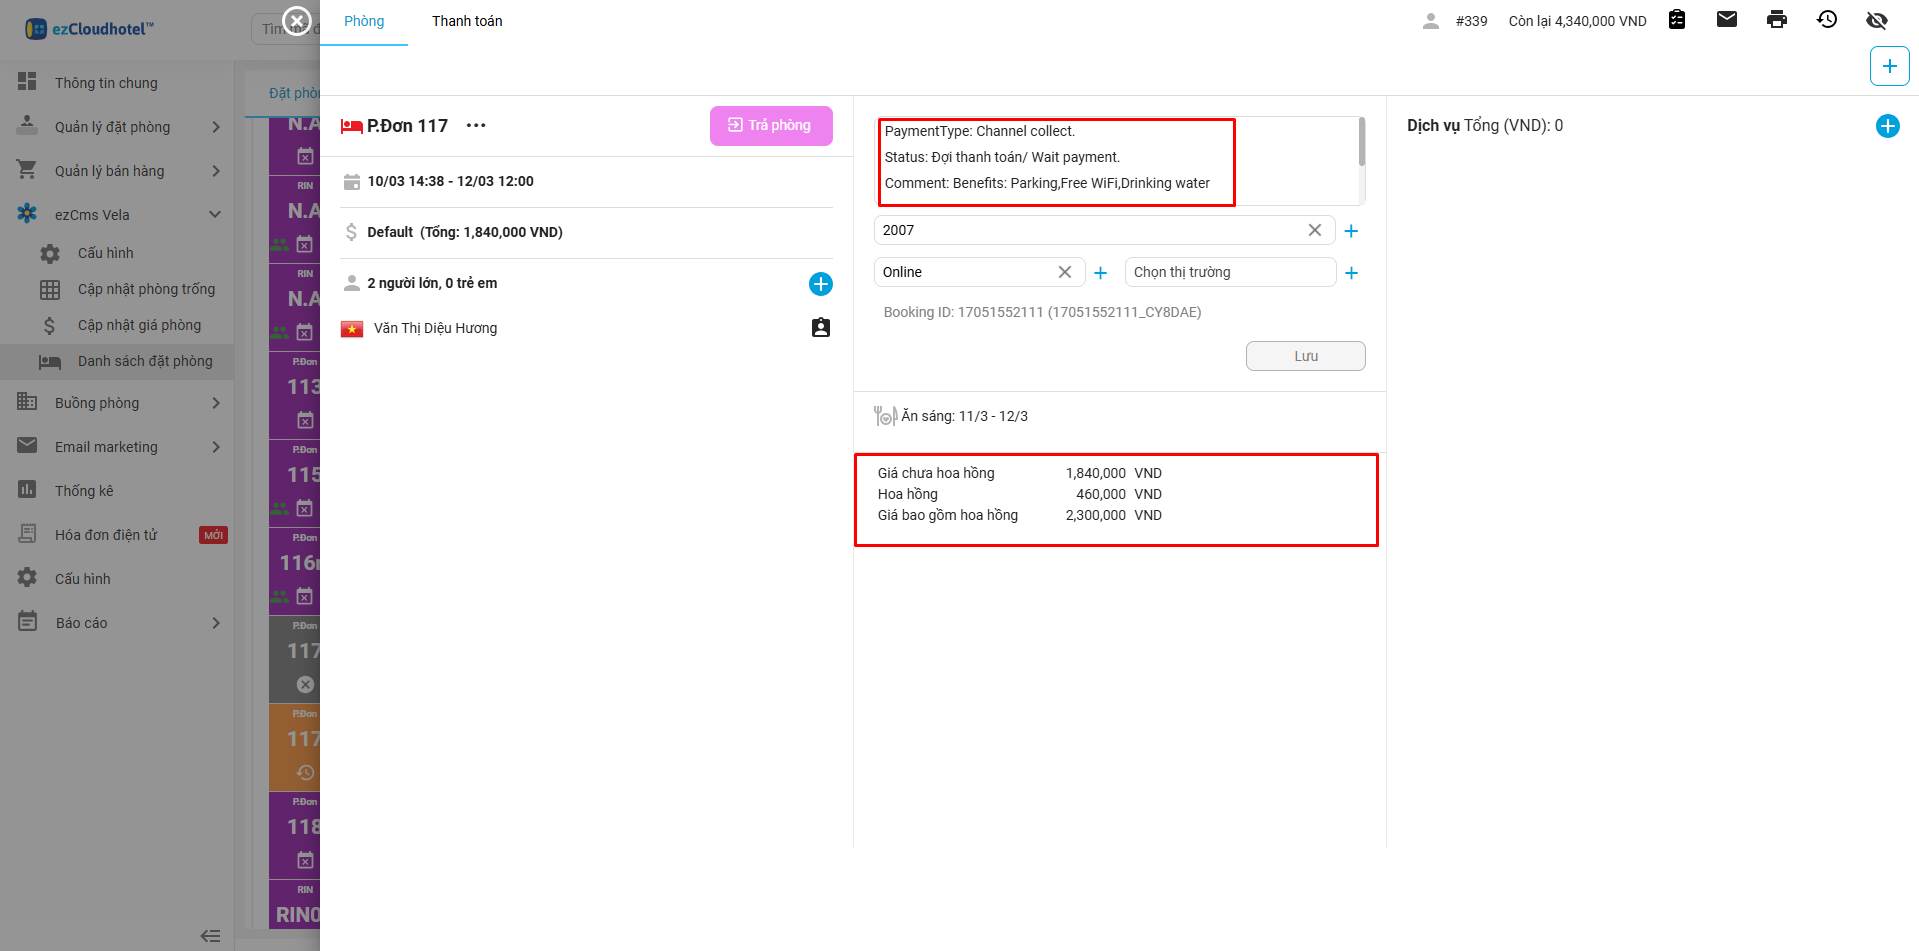Open the Chọn thị trường dropdown
This screenshot has height=951, width=1919.
coord(1229,272)
